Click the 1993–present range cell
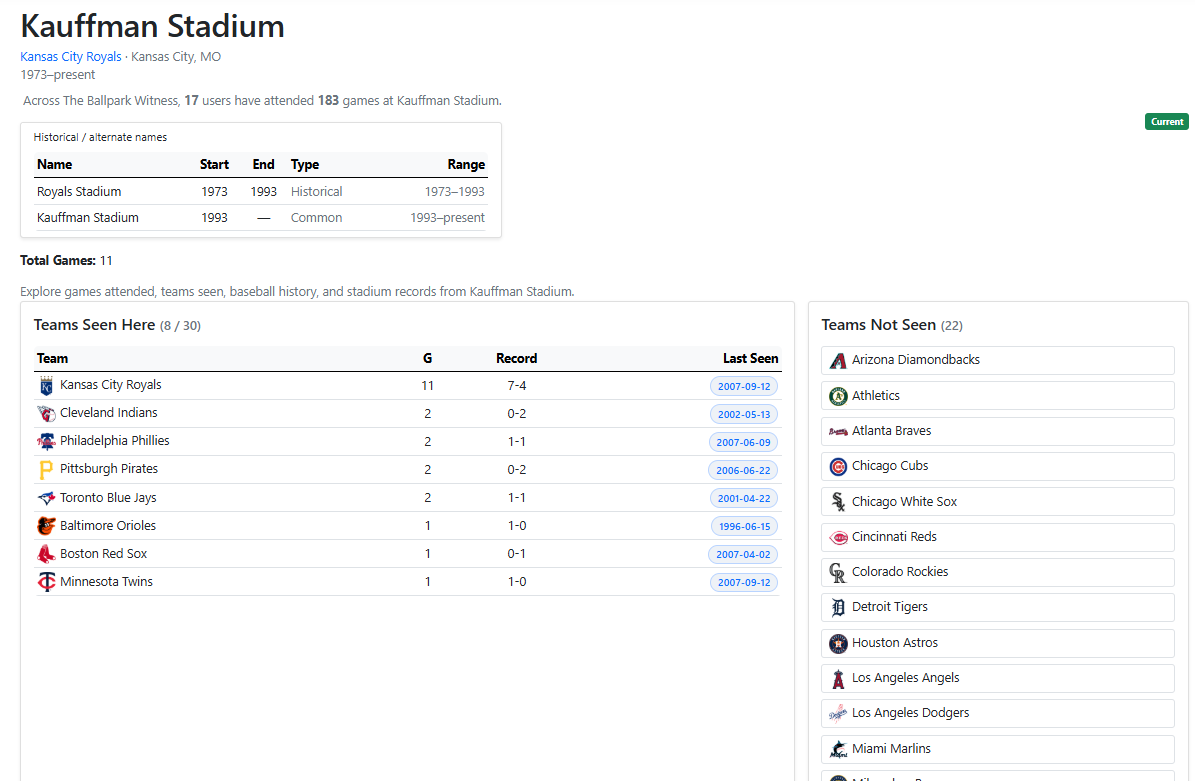The height and width of the screenshot is (781, 1195). point(447,217)
